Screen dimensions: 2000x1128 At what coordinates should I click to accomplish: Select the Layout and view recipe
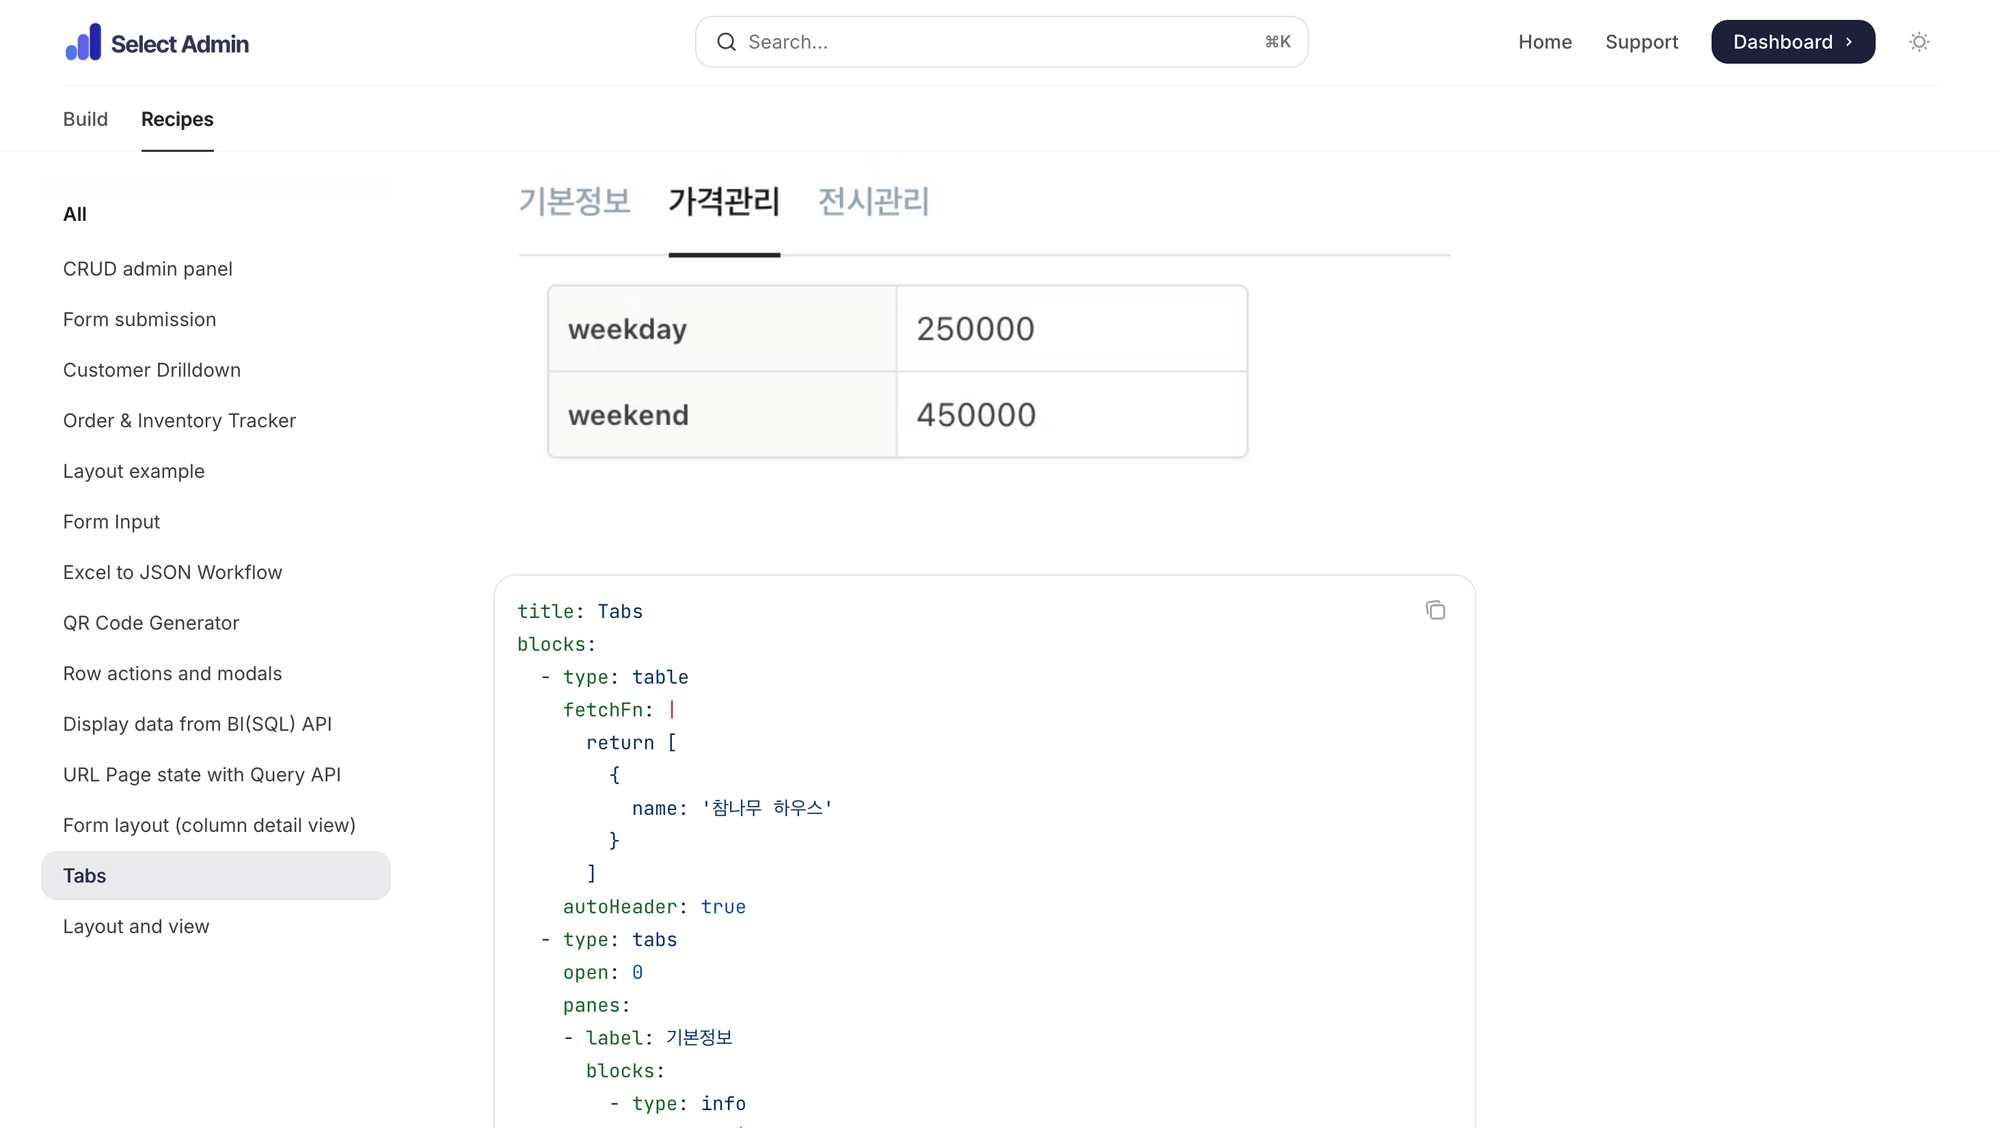tap(136, 926)
